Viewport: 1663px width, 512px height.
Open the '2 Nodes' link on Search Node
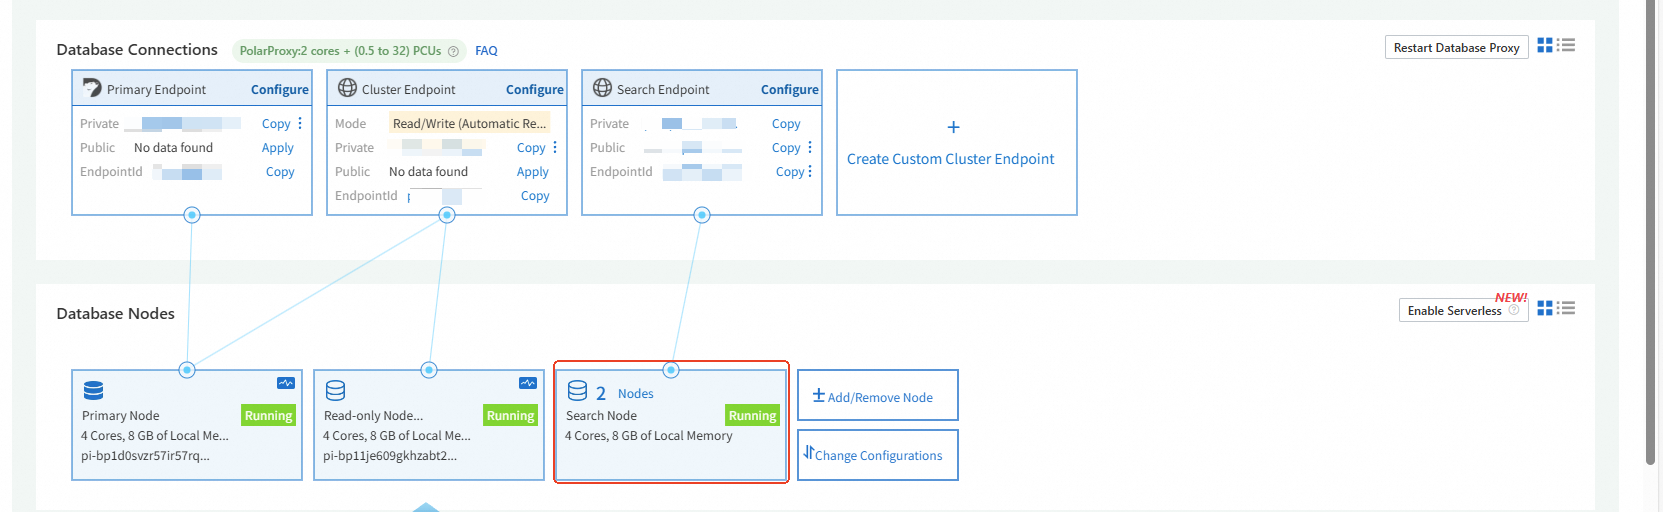(x=625, y=393)
